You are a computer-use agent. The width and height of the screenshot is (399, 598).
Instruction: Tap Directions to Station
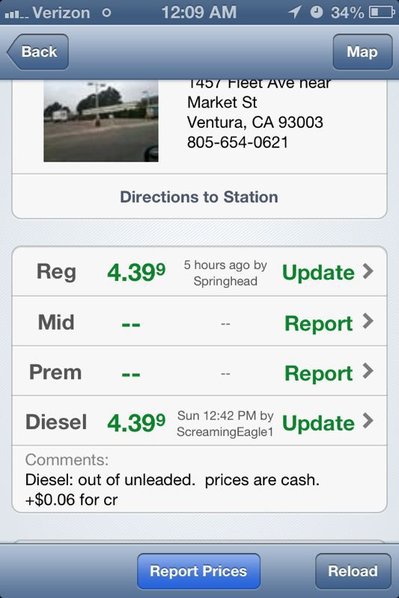pos(199,197)
